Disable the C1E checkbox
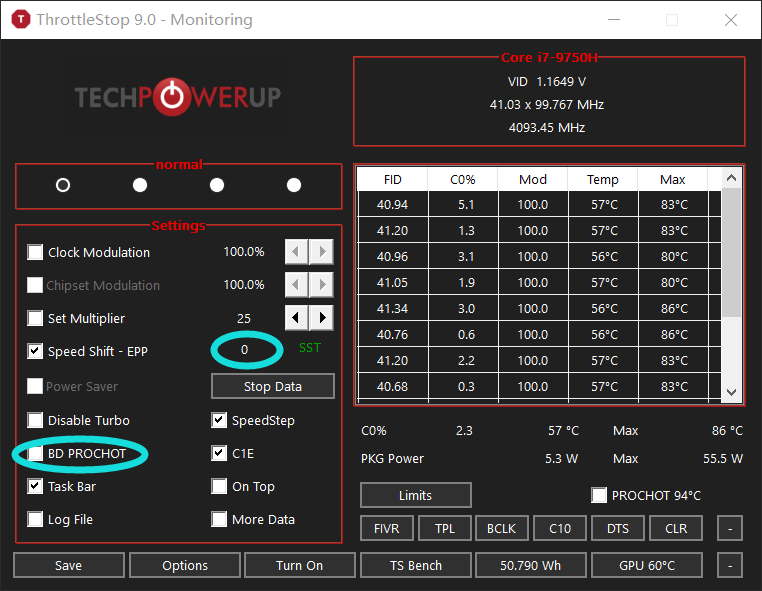 219,453
